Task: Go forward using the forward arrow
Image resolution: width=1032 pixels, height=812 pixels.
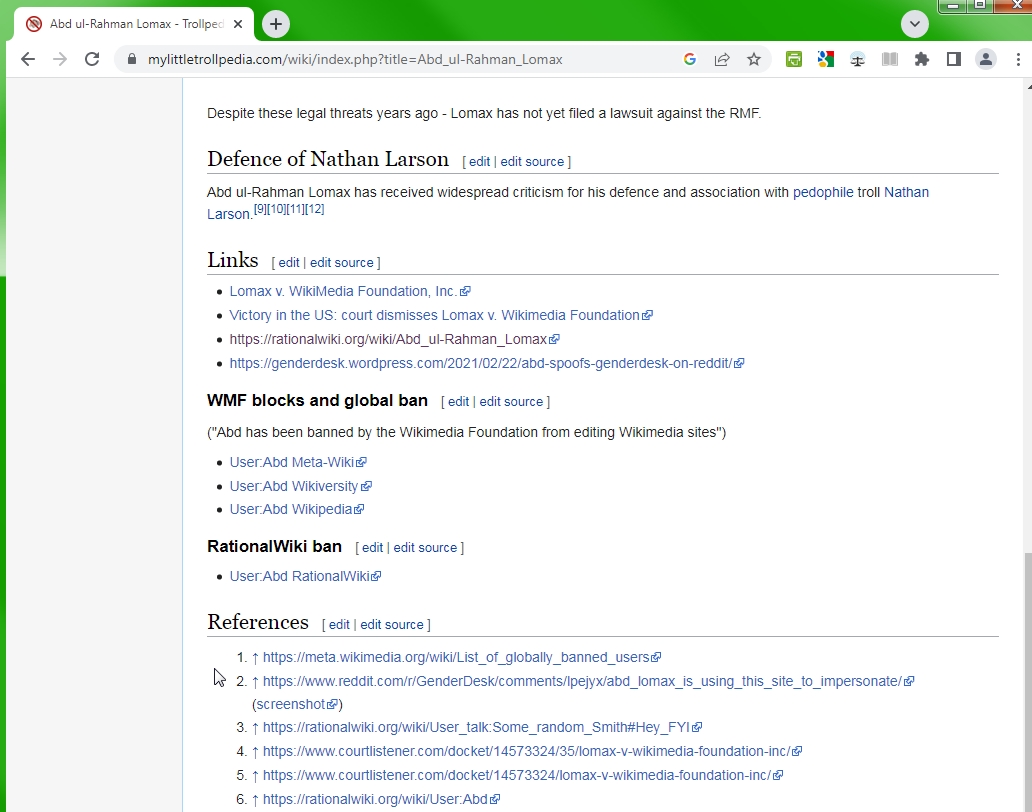Action: point(60,59)
